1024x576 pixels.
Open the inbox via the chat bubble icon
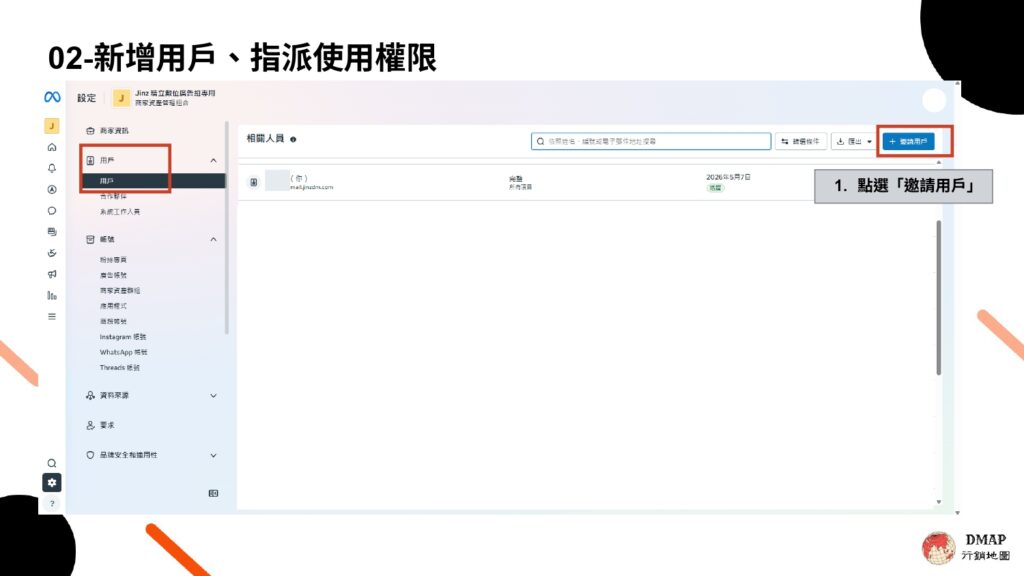52,211
